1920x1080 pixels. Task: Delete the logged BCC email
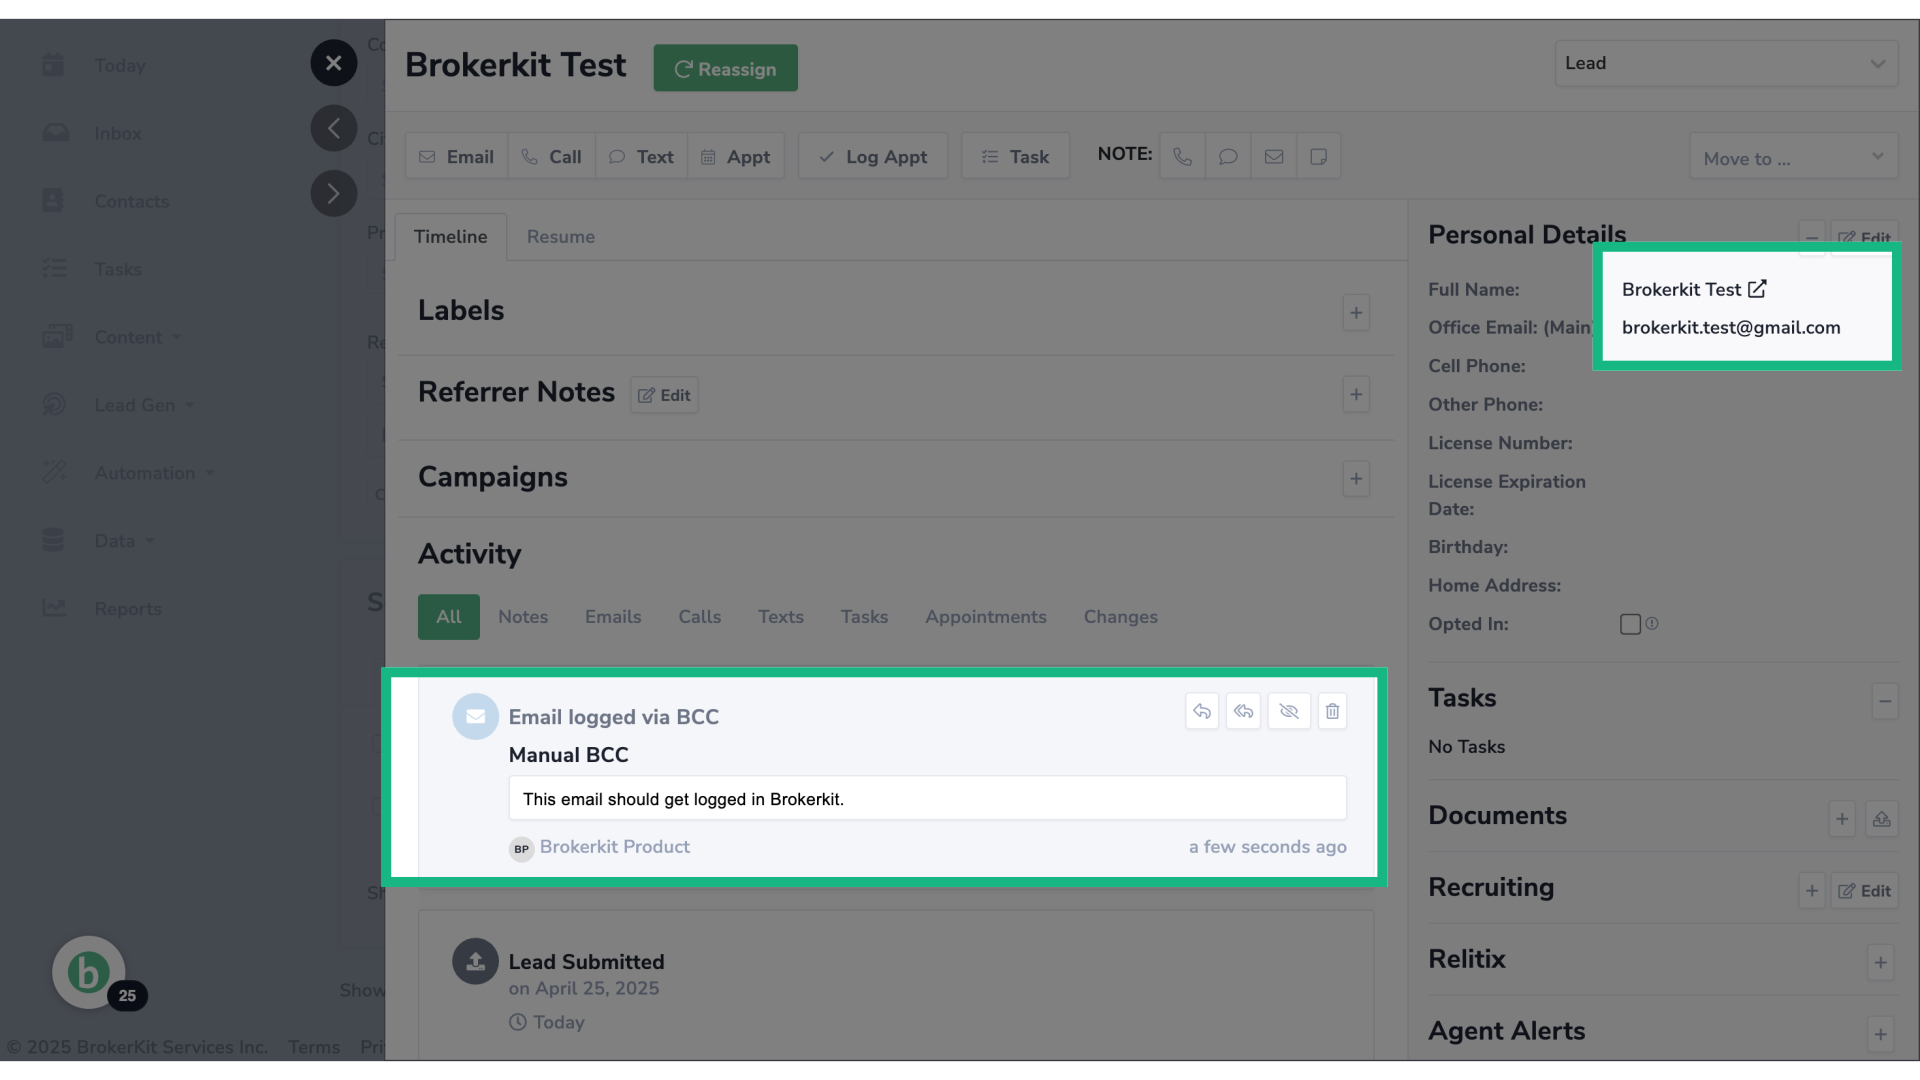1332,711
